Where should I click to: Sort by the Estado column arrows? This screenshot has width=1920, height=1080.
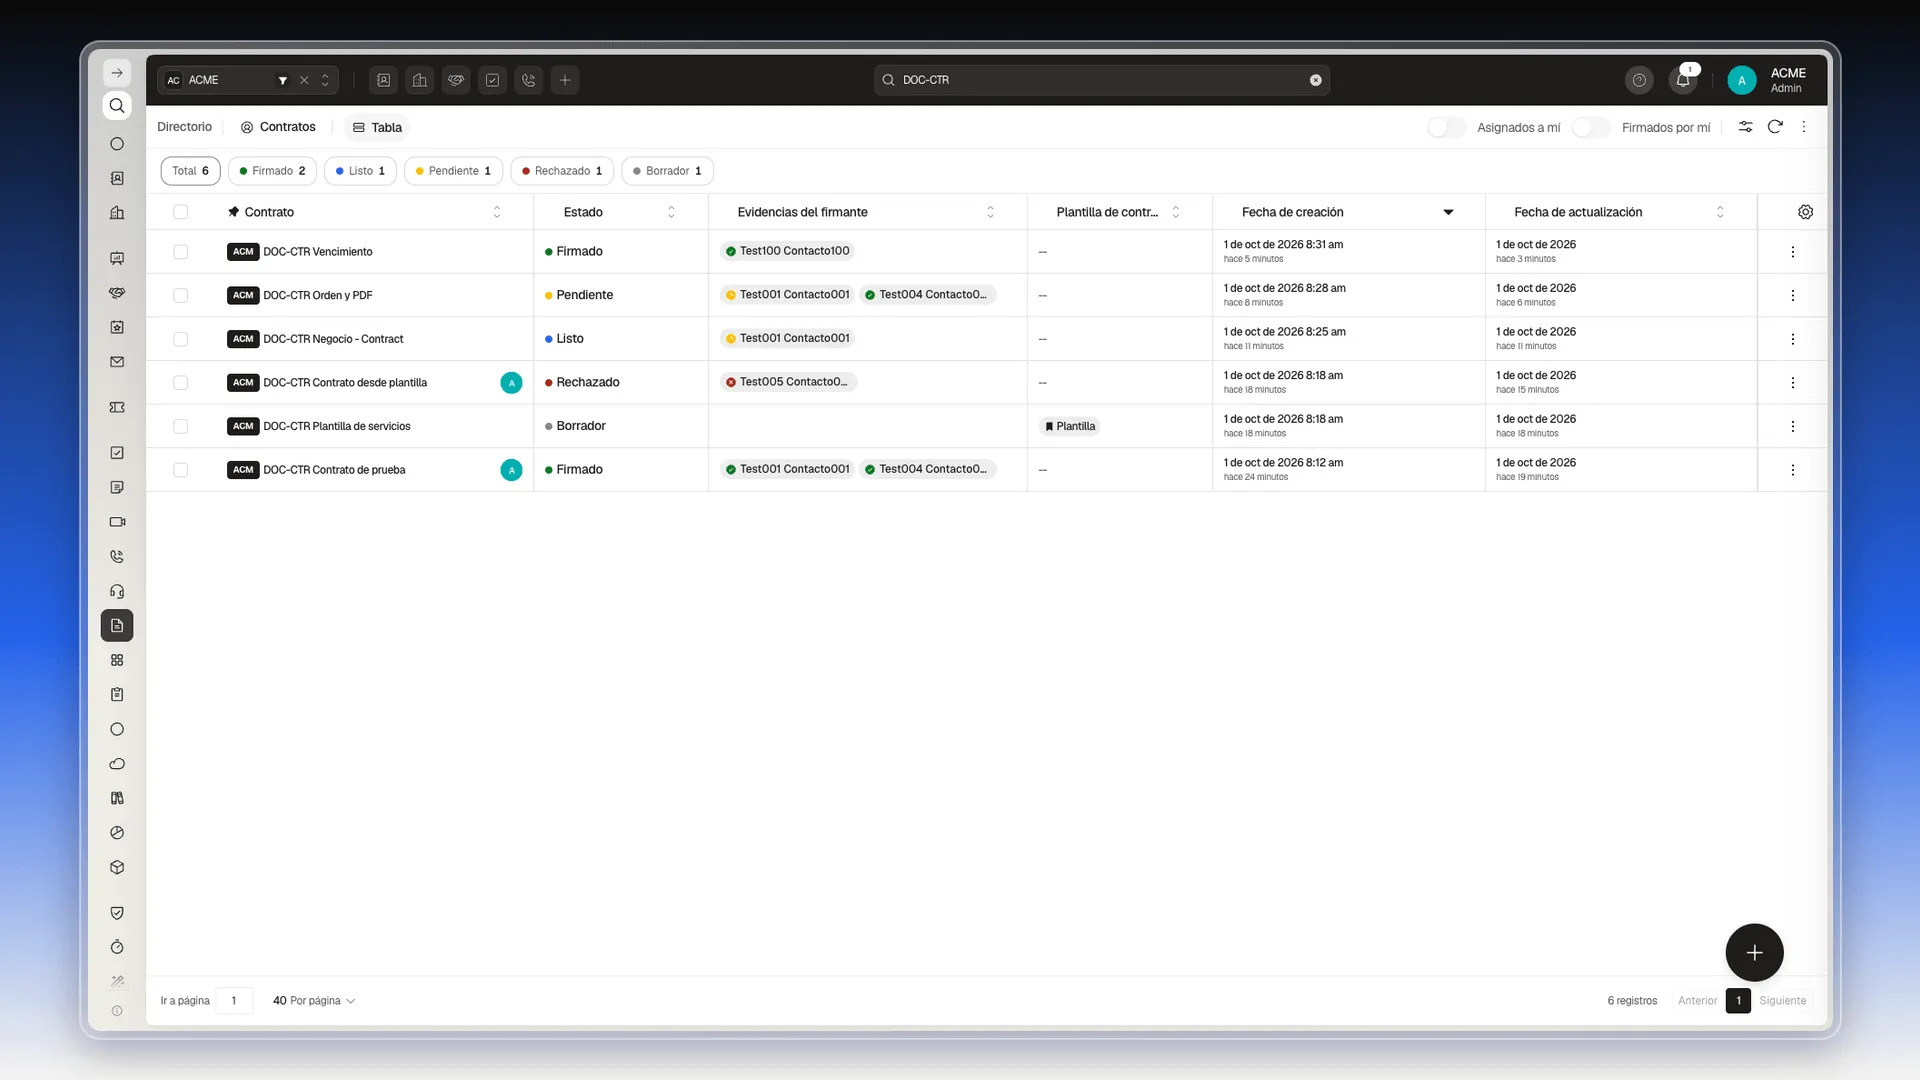coord(671,212)
